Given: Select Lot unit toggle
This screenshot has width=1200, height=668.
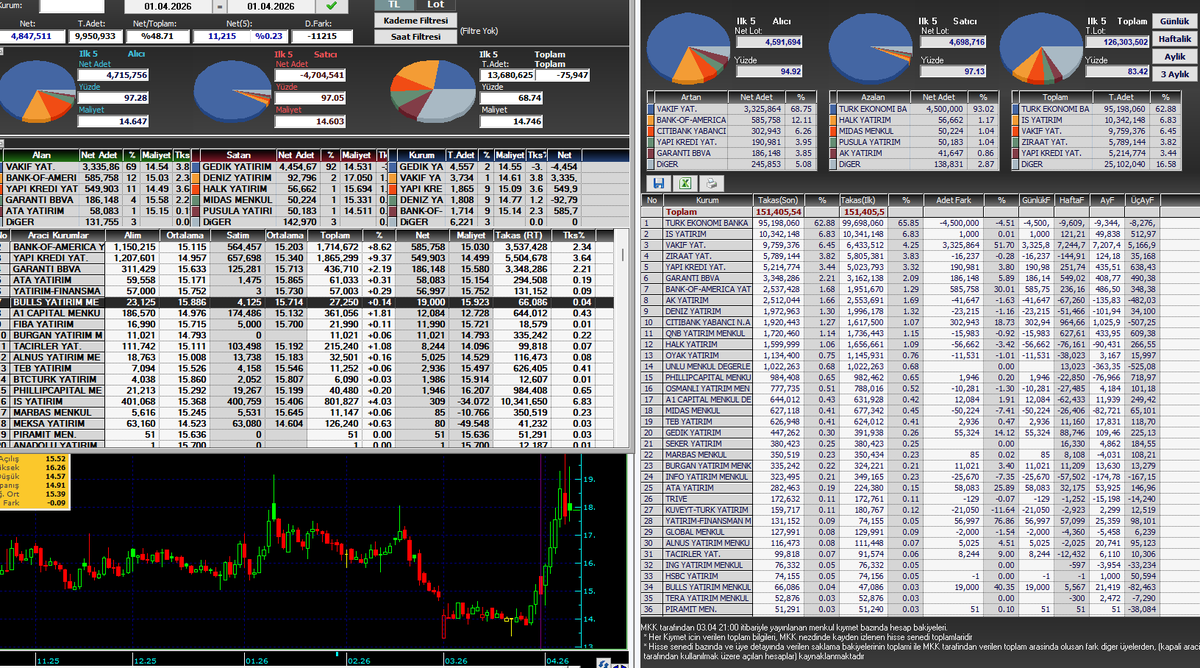Looking at the screenshot, I should click(x=435, y=5).
